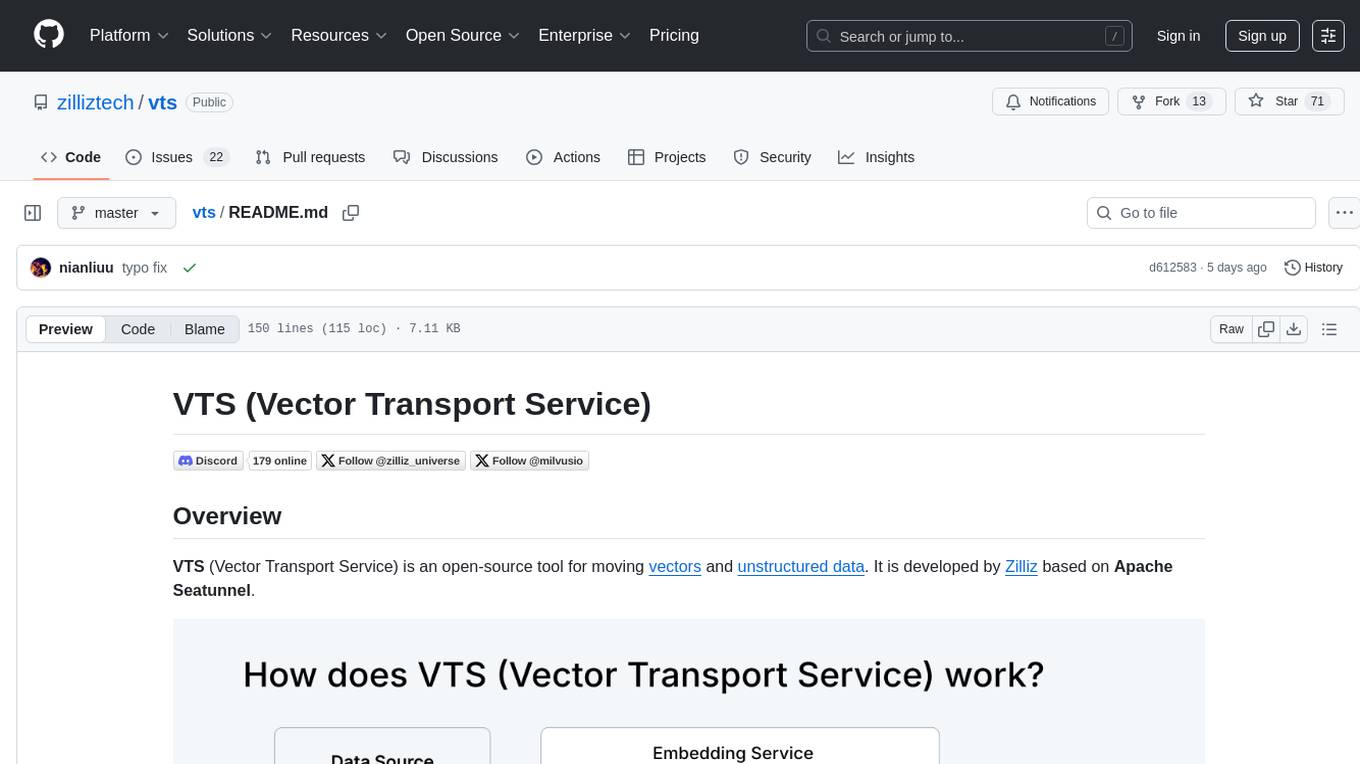Expand the Platform menu
Screen dimensions: 1360x764
(129, 35)
